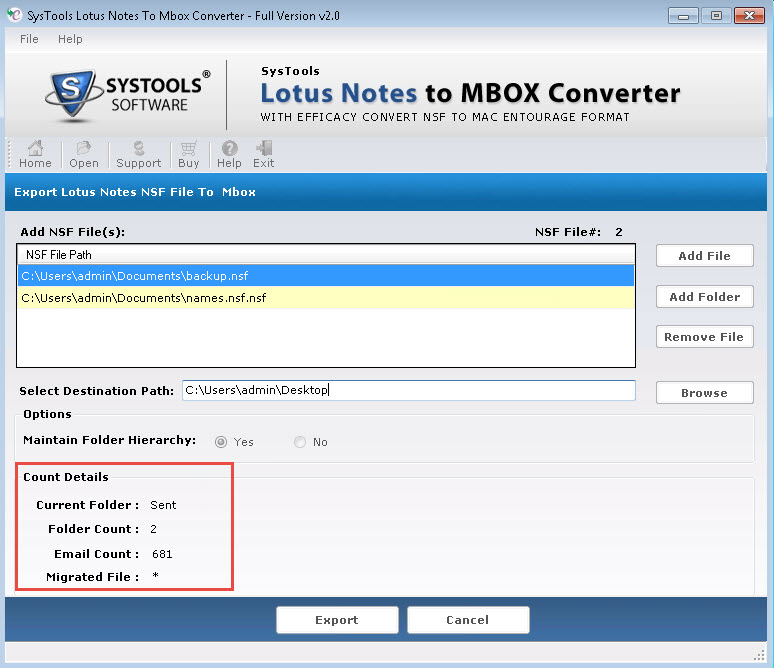Click the Current Folder value Sent

point(163,505)
